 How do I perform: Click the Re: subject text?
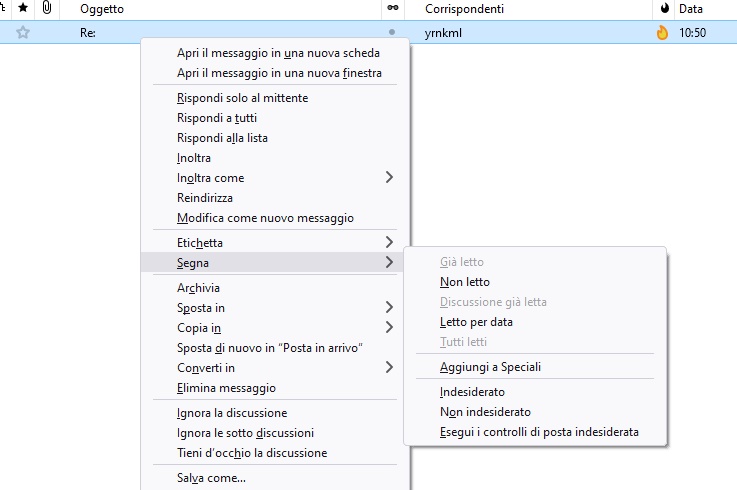pos(88,32)
